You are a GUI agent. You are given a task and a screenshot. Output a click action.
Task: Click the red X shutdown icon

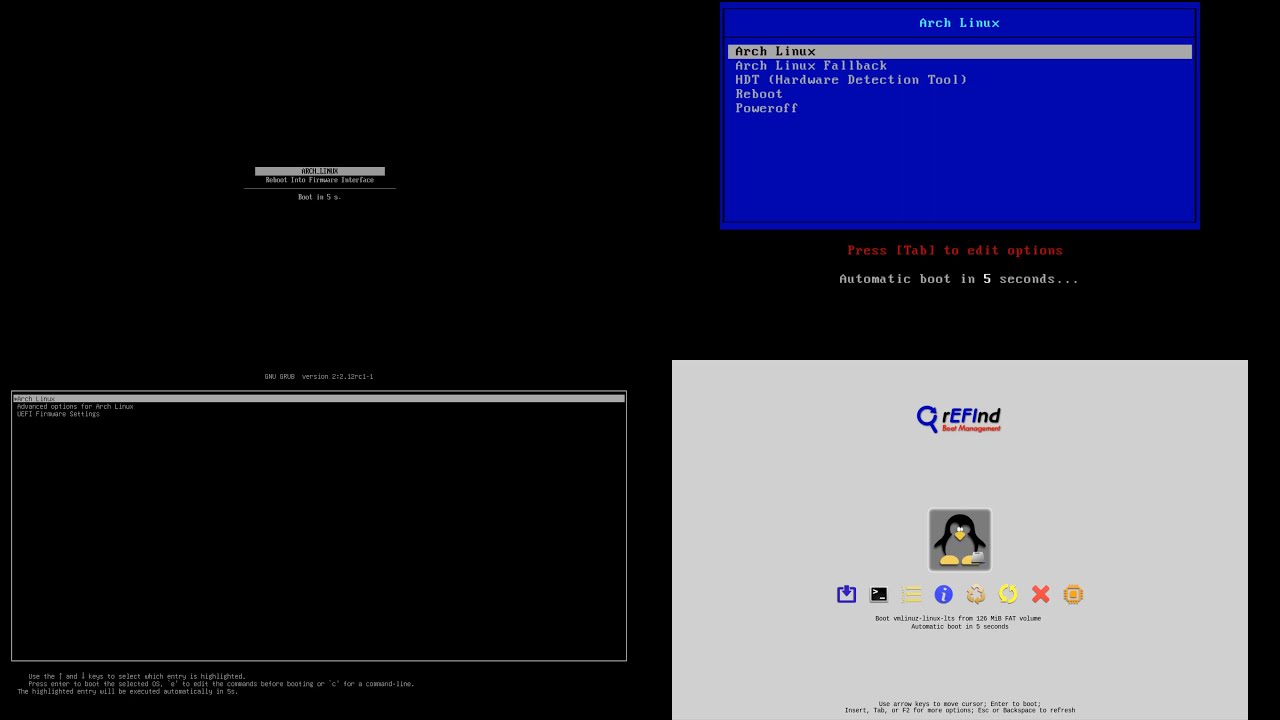1040,595
